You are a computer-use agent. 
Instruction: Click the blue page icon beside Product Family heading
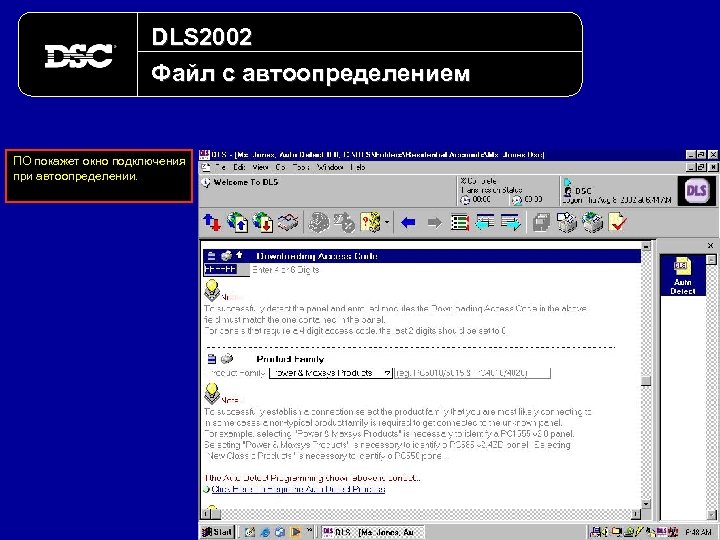tap(211, 359)
